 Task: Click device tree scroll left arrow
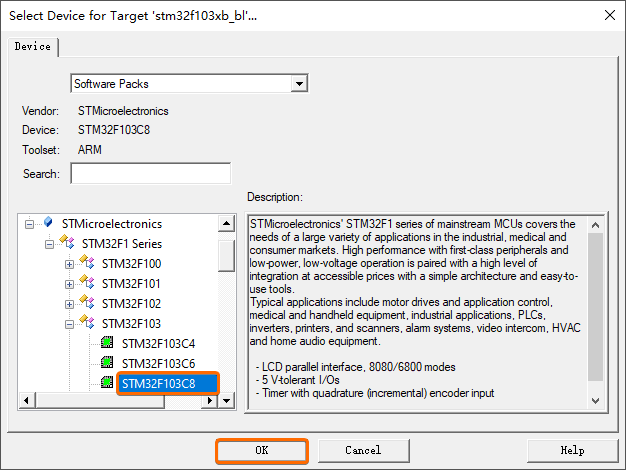[27, 401]
